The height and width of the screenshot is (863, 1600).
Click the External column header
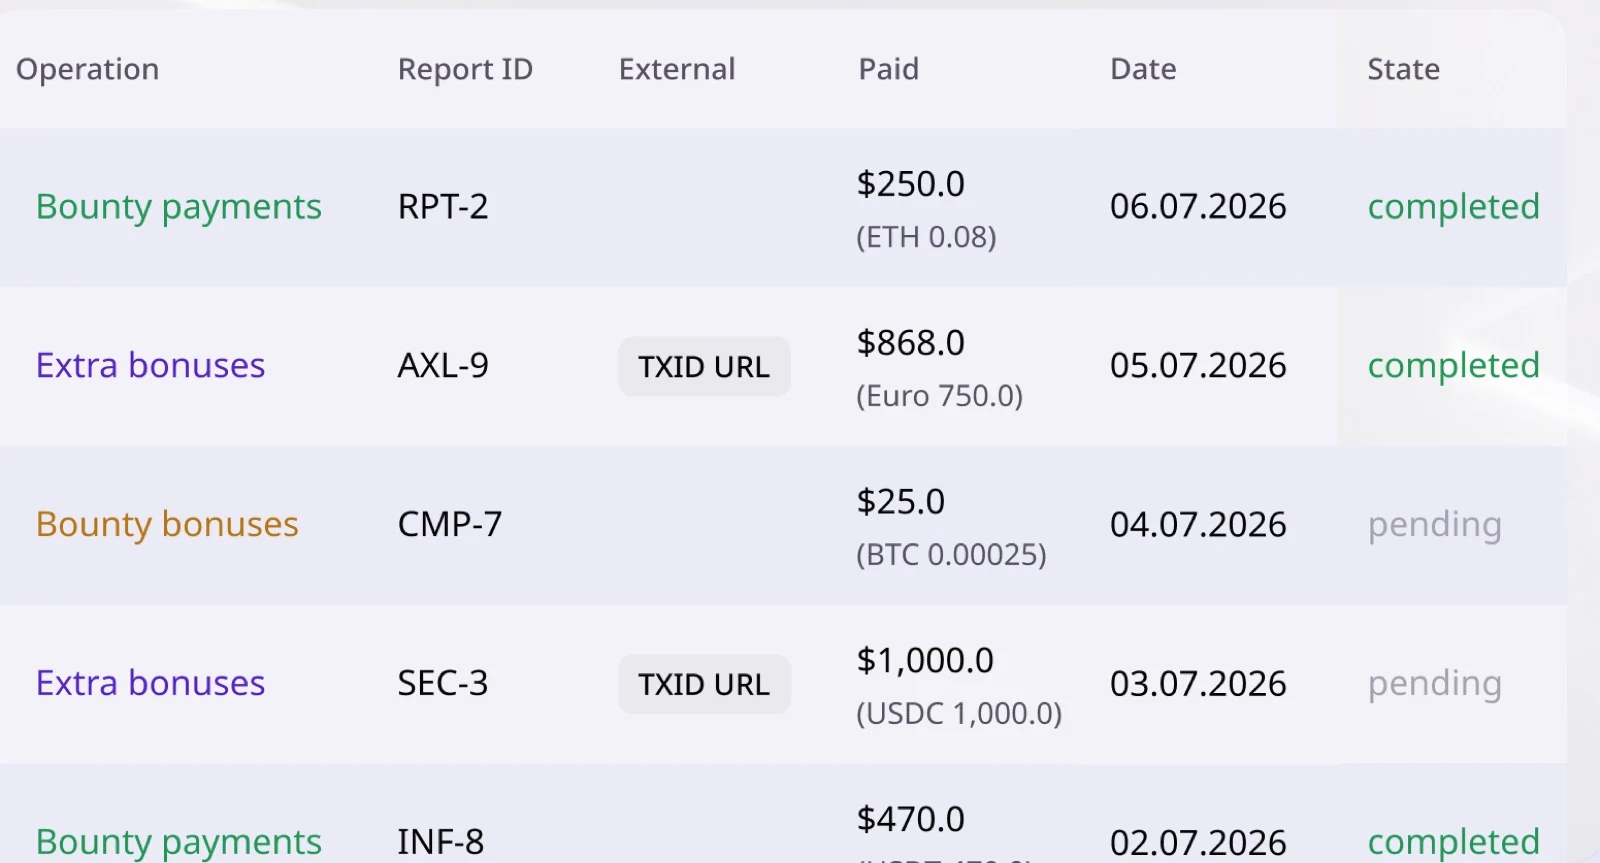point(677,69)
